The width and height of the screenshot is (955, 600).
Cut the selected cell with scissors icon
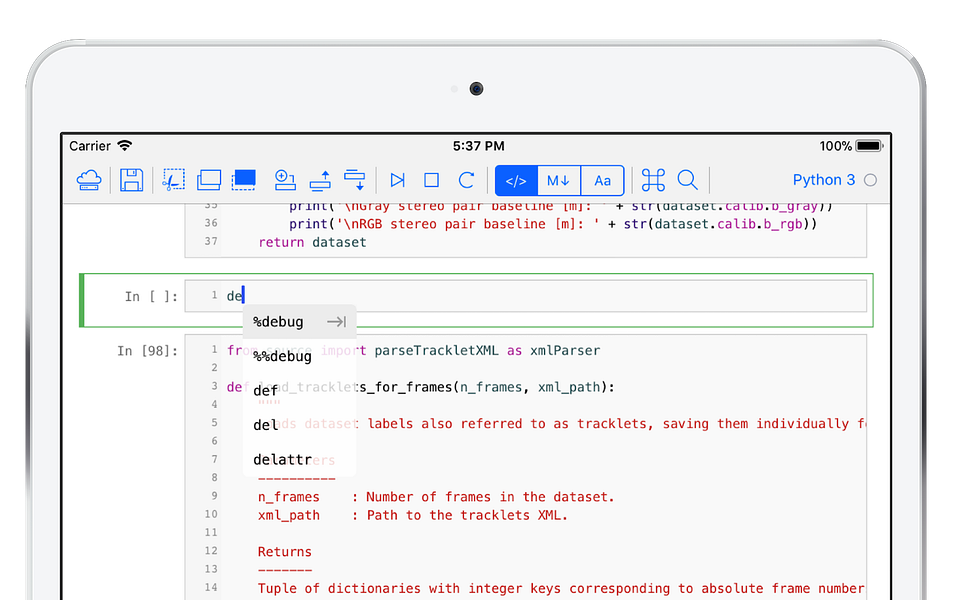coord(174,180)
